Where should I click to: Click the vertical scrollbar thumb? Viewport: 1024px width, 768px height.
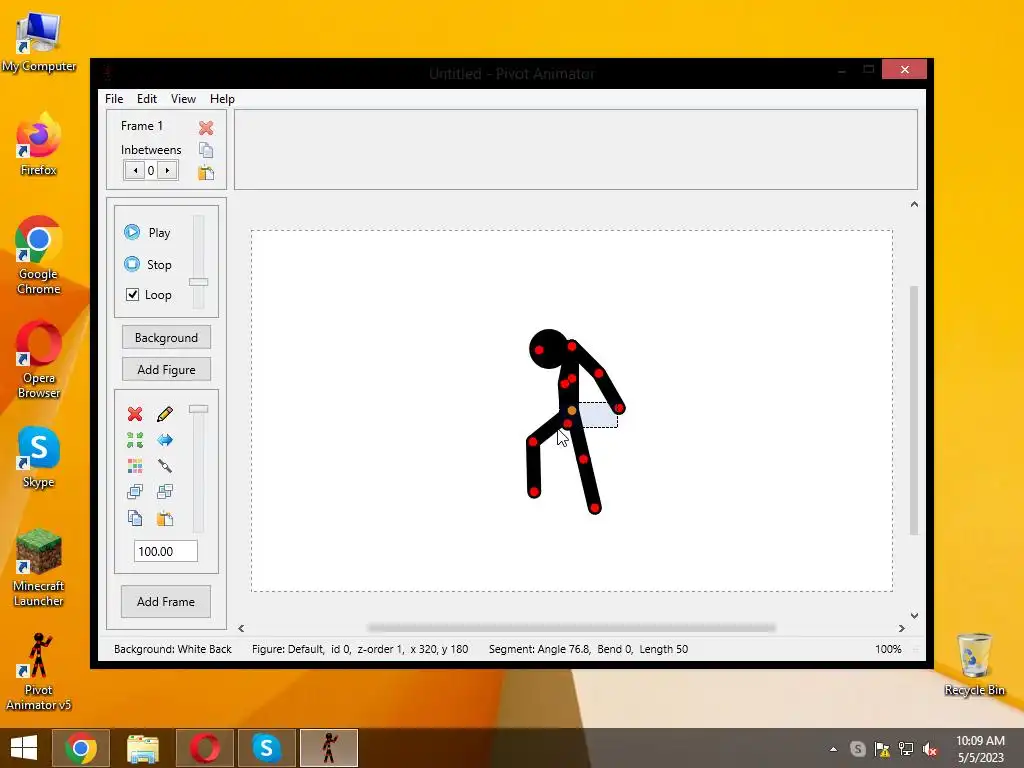tap(914, 410)
